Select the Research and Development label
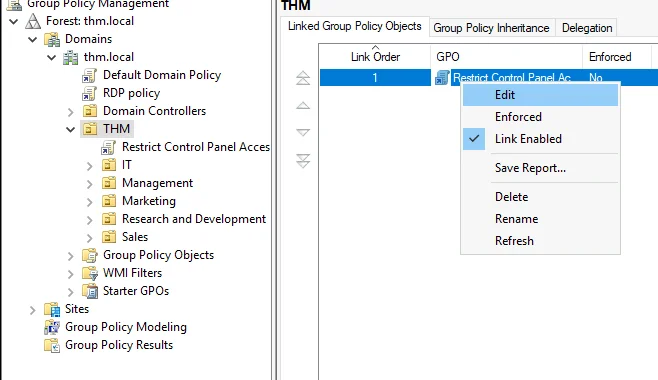 click(194, 219)
